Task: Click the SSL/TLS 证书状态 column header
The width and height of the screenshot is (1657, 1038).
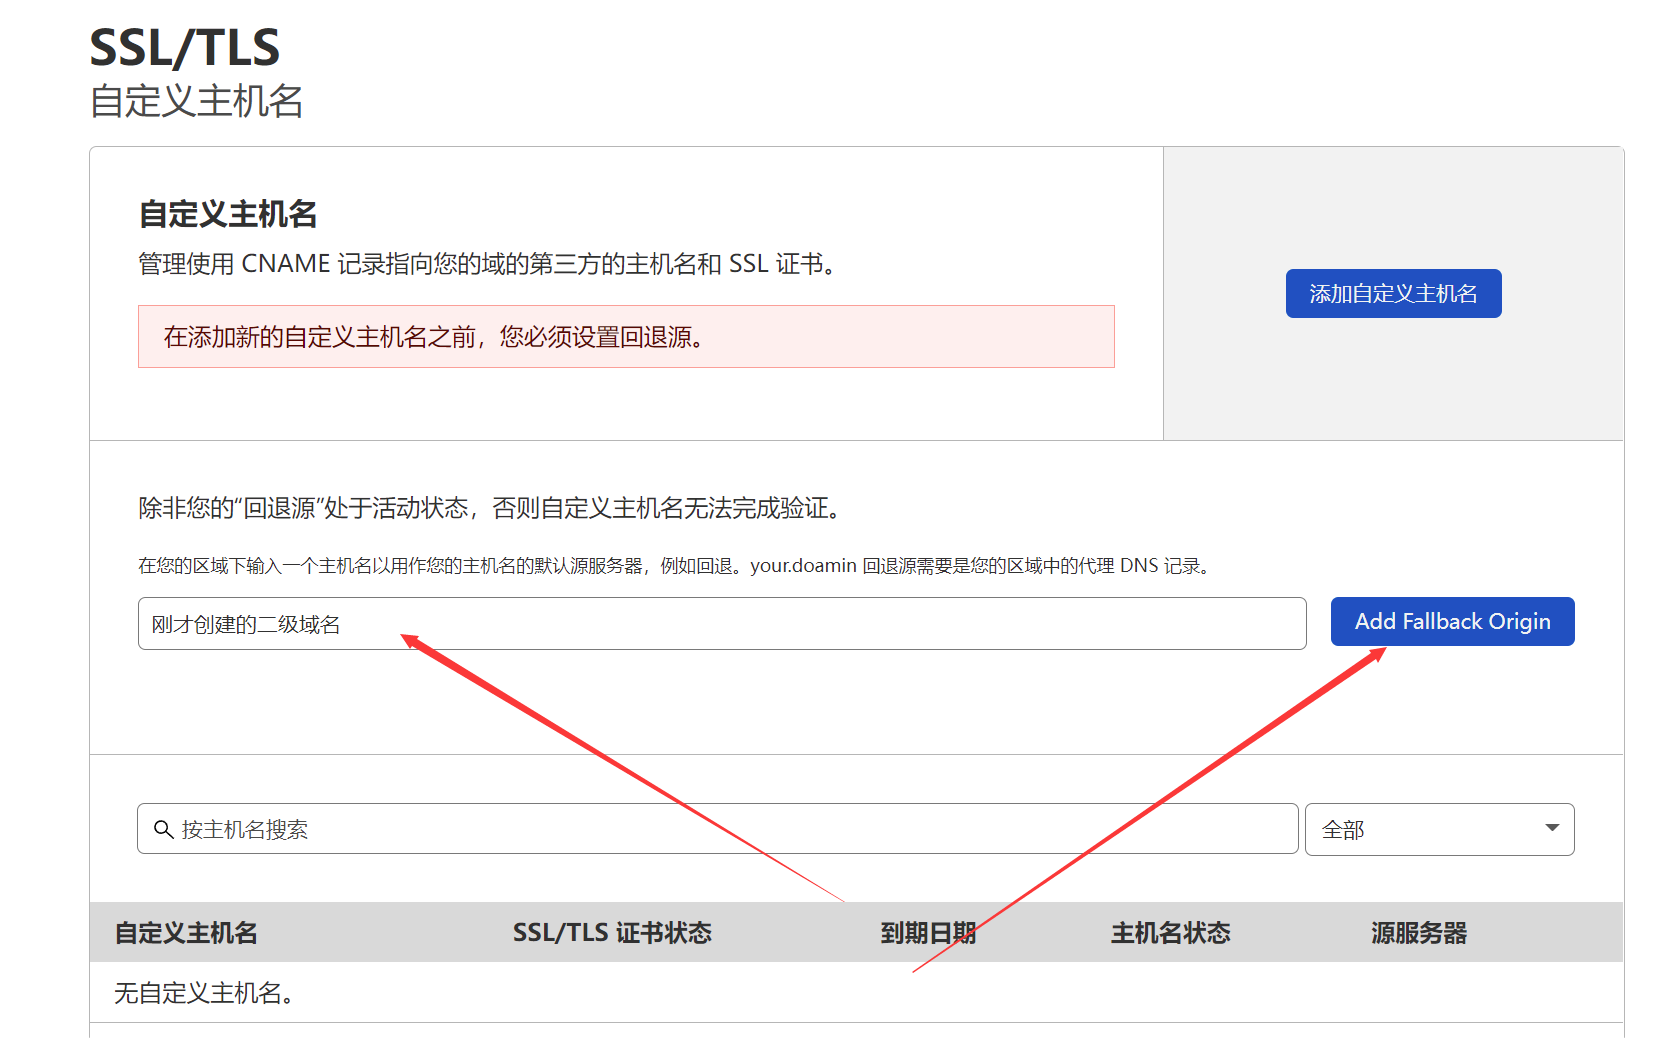Action: [x=612, y=932]
